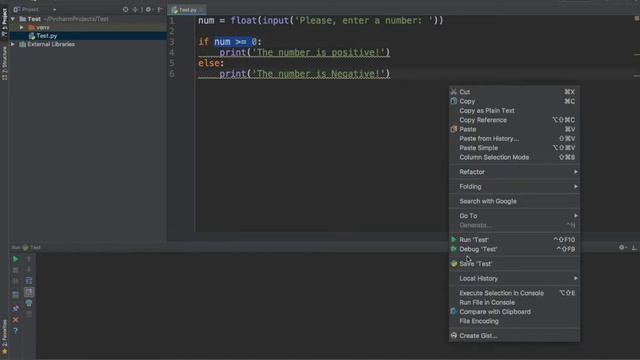Click the trash clear-all icon in Run console
The width and height of the screenshot is (640, 360).
29,314
